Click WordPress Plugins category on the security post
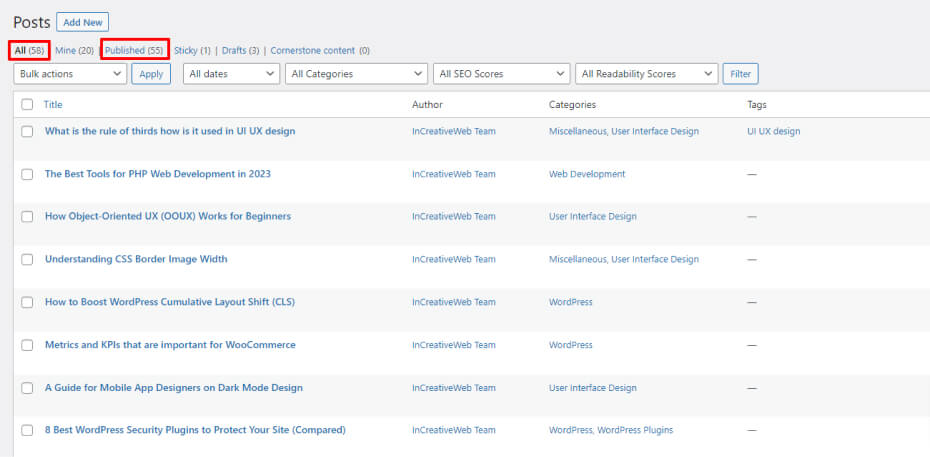This screenshot has height=457, width=930. point(635,430)
